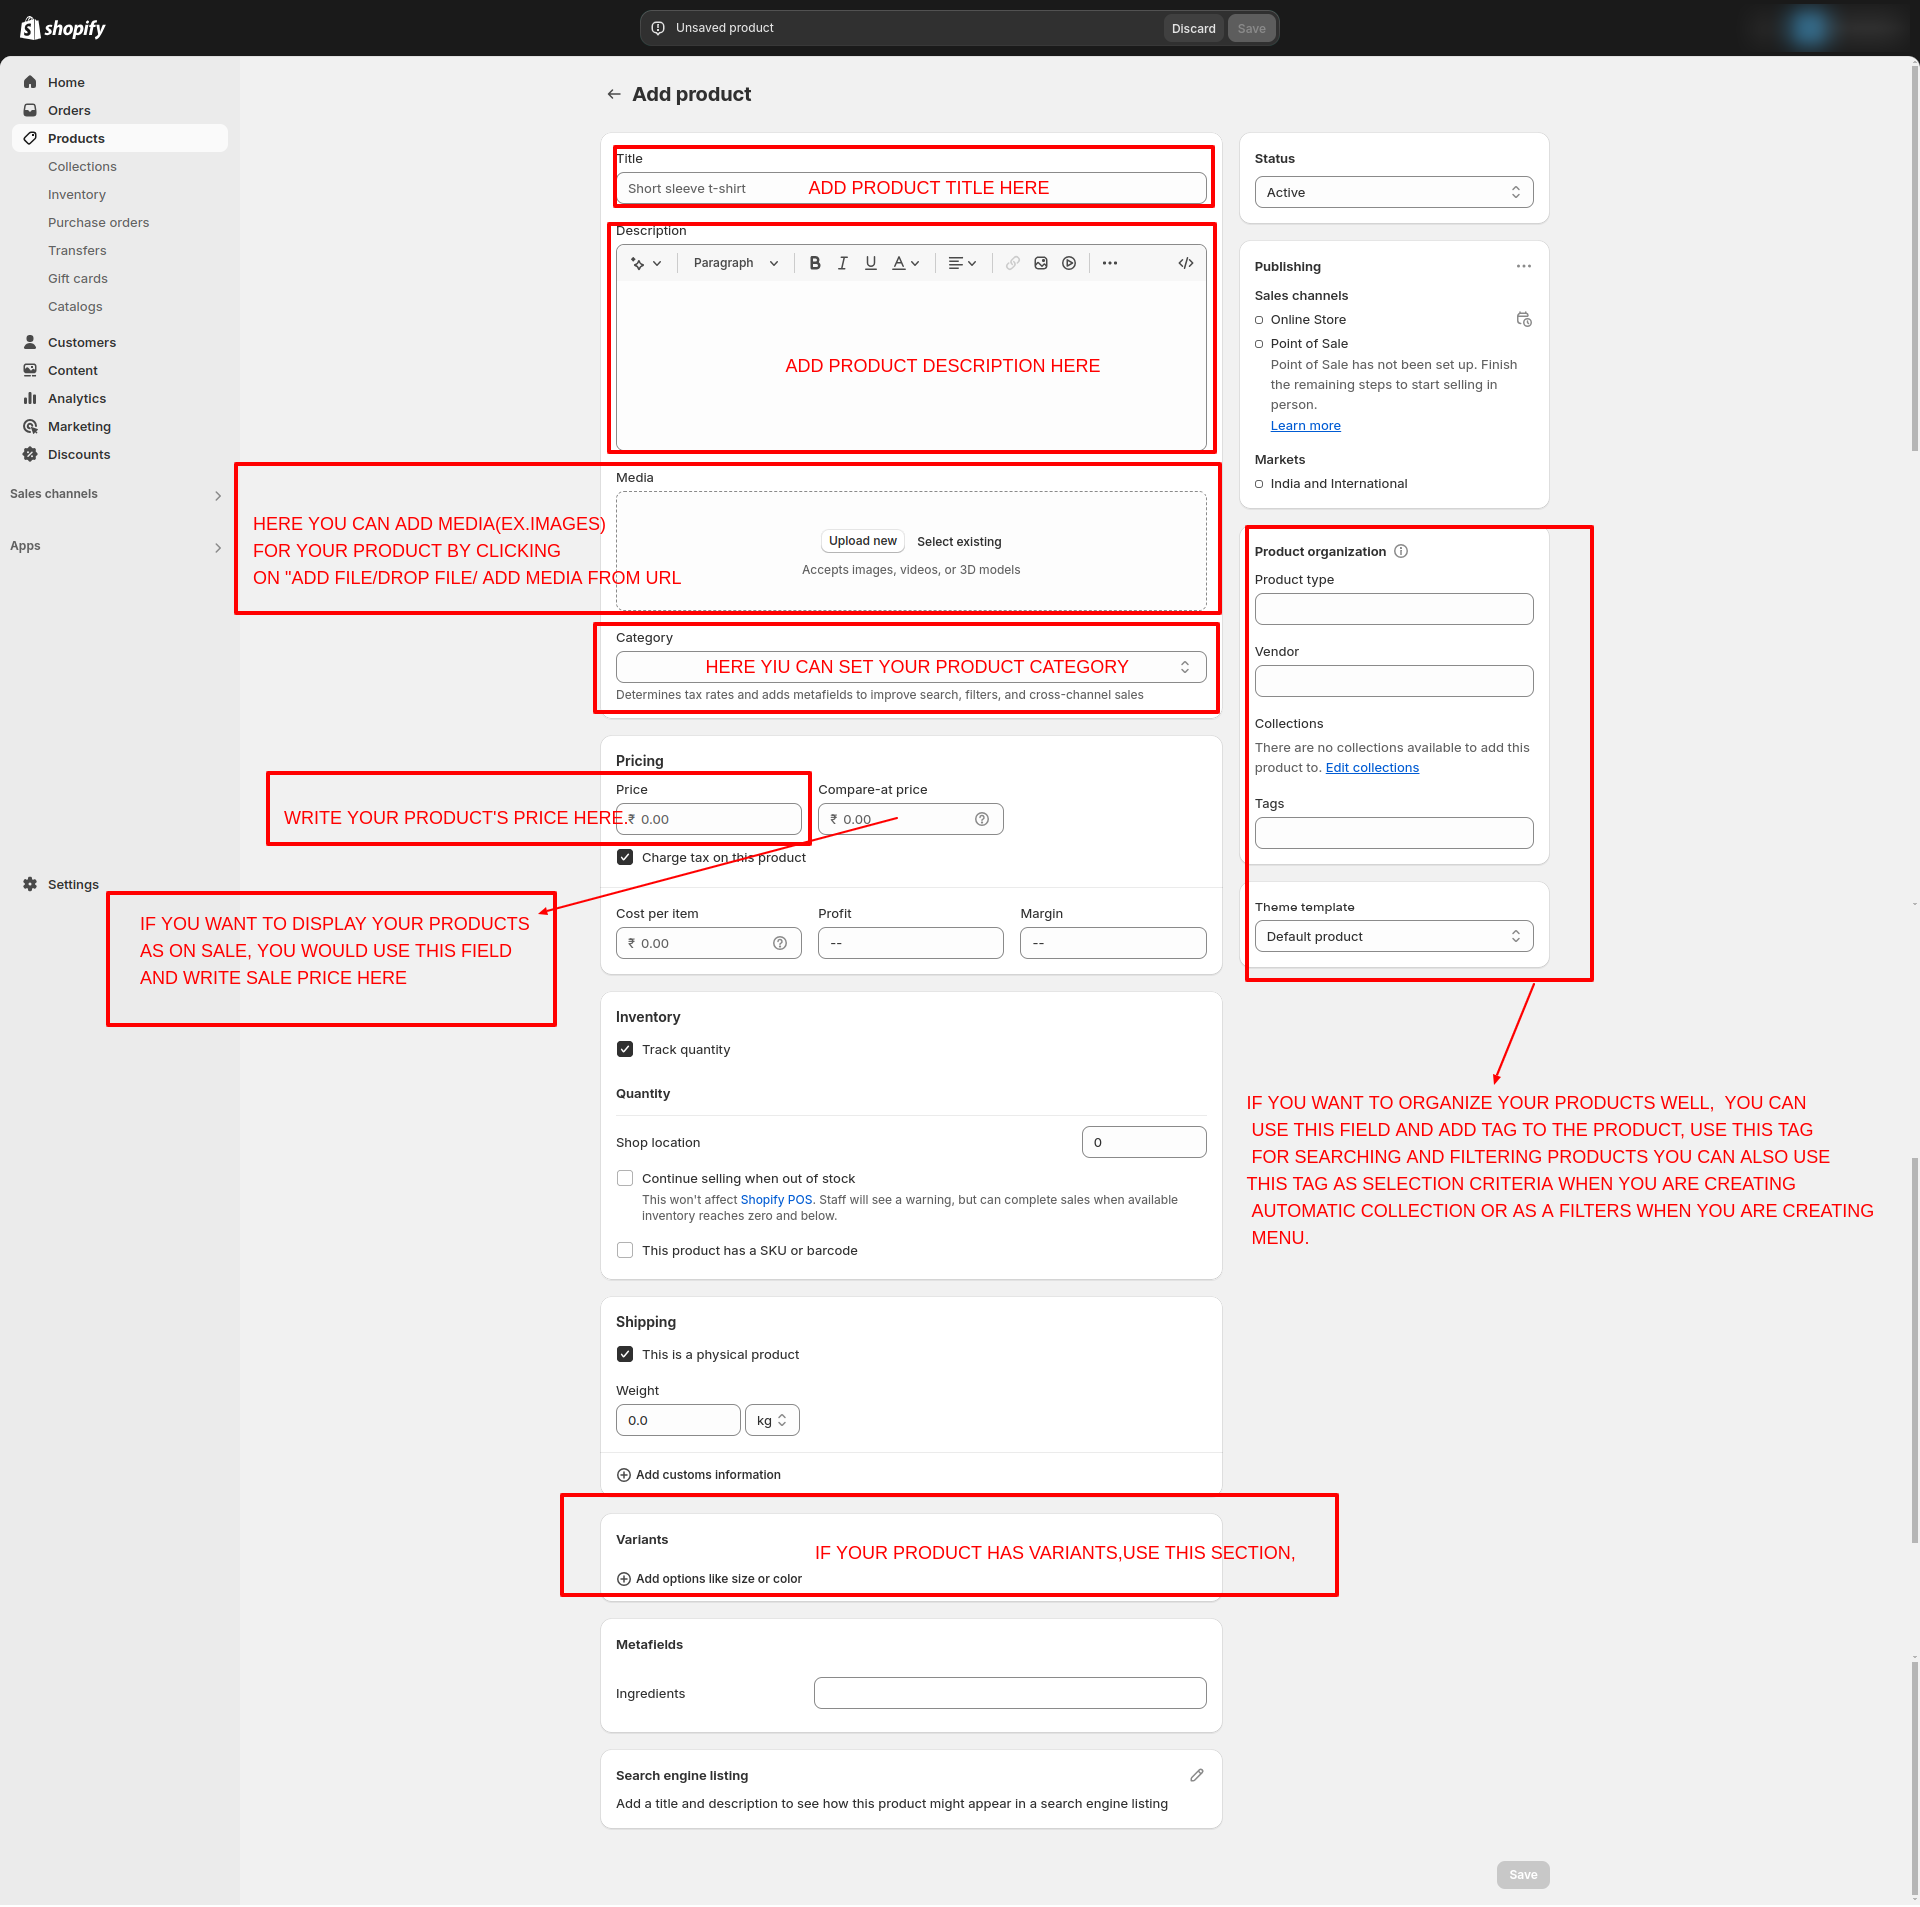Click the Save button at page bottom
The width and height of the screenshot is (1920, 1907).
click(1523, 1875)
